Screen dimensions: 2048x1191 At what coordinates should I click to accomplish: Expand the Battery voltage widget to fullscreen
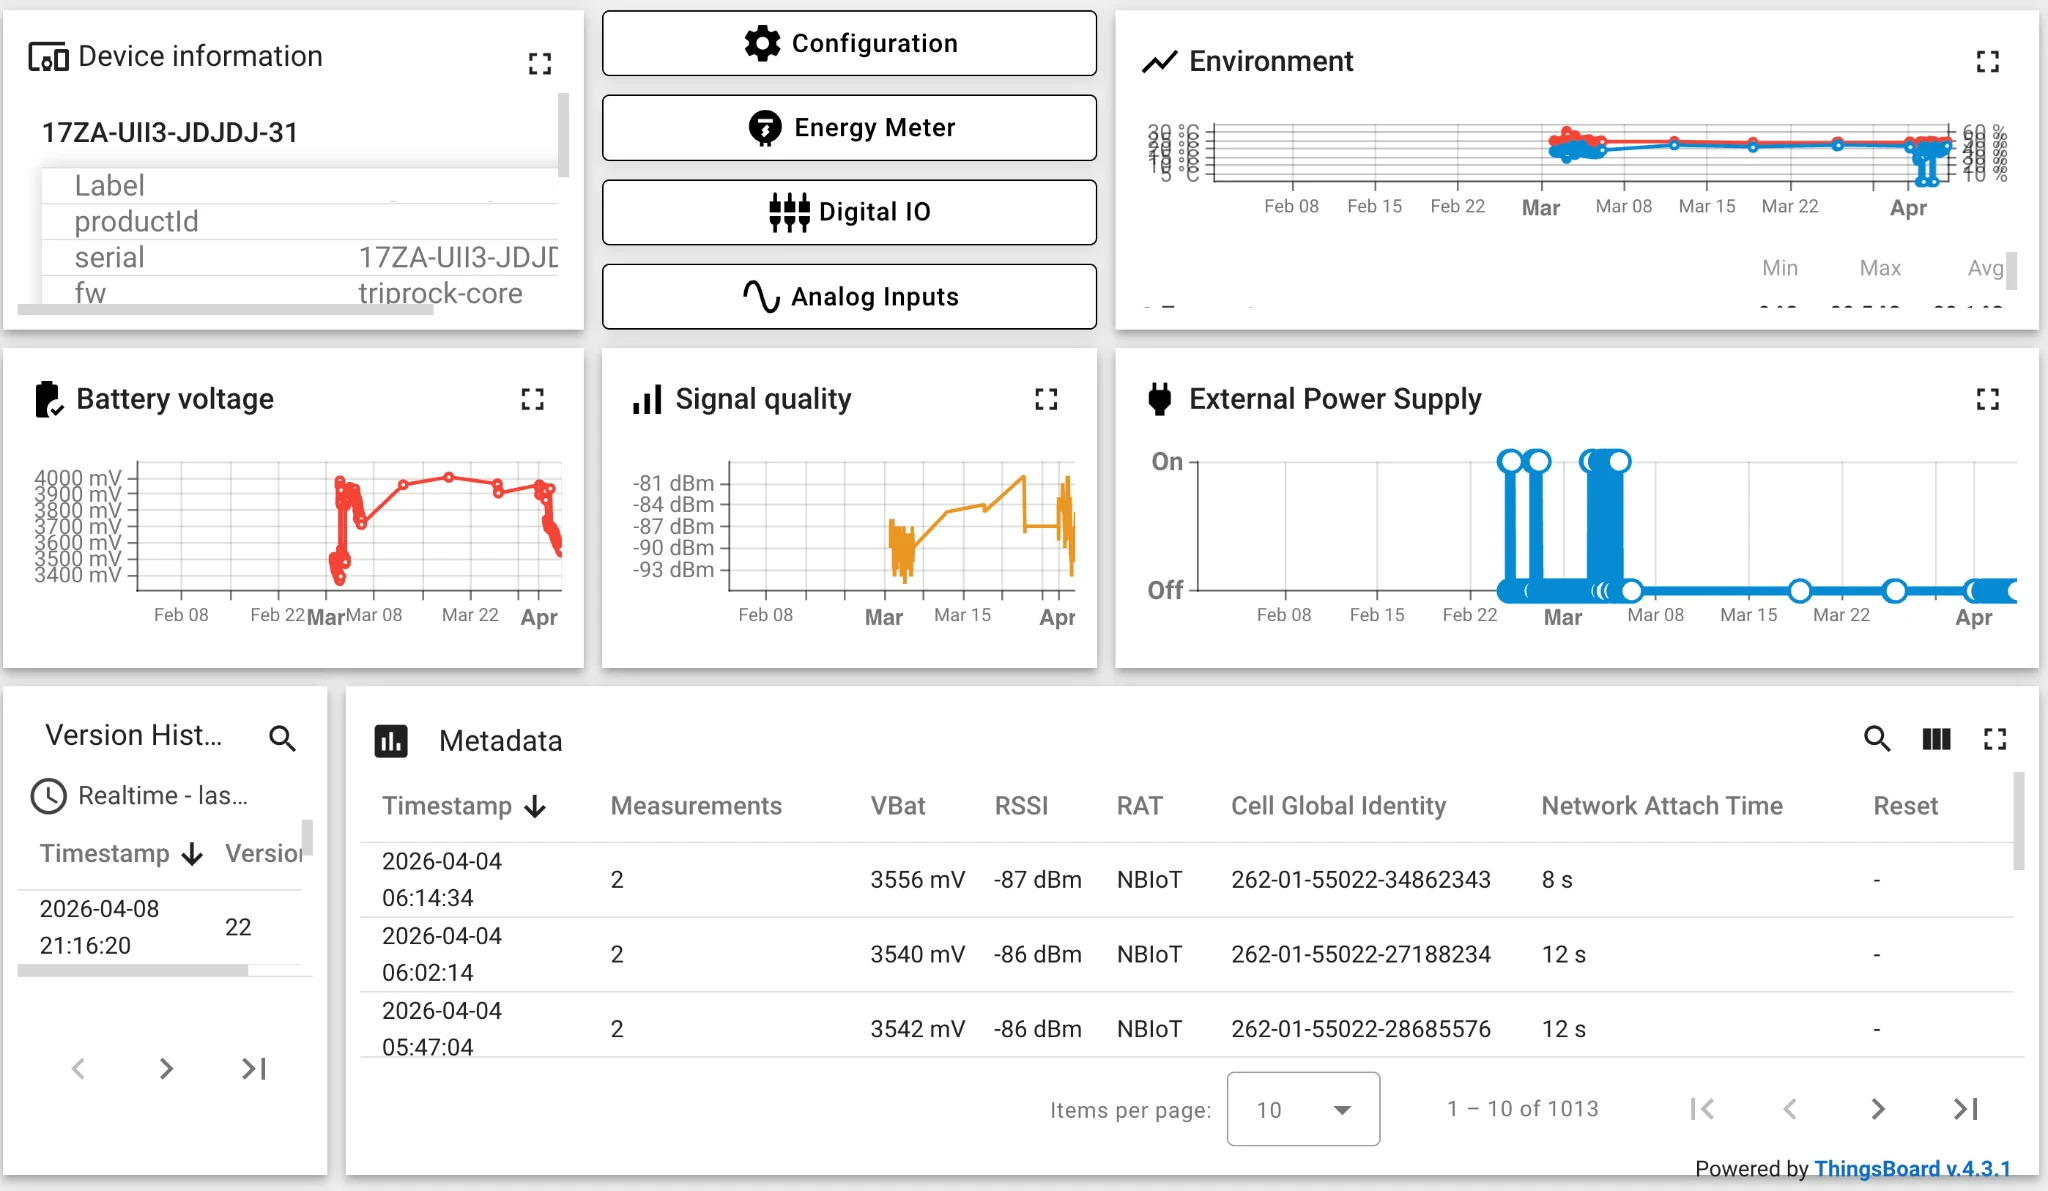(533, 399)
